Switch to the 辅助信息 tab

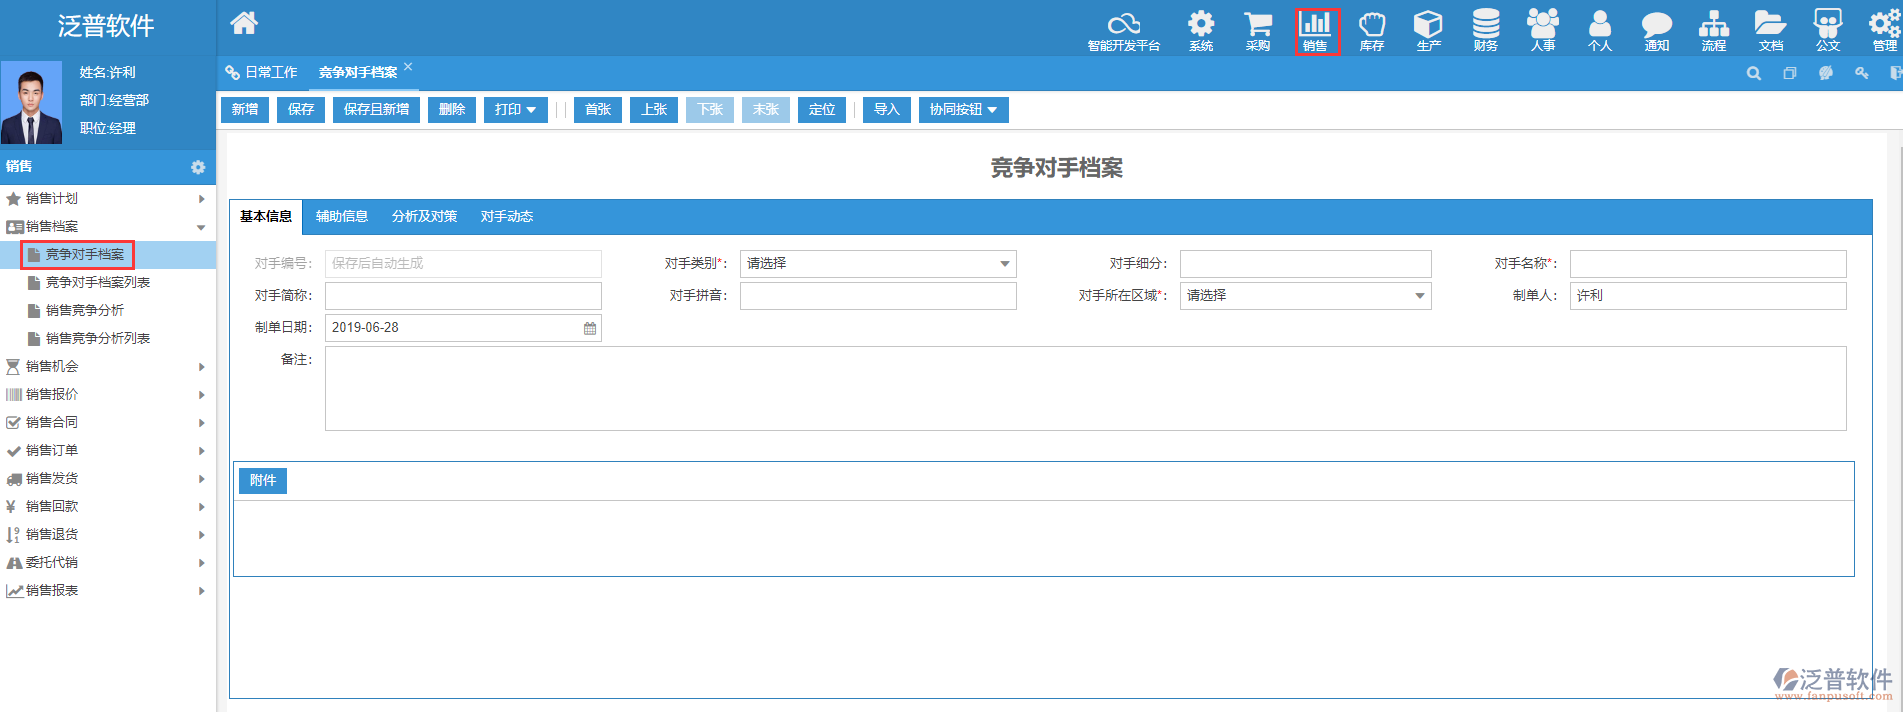coord(342,217)
